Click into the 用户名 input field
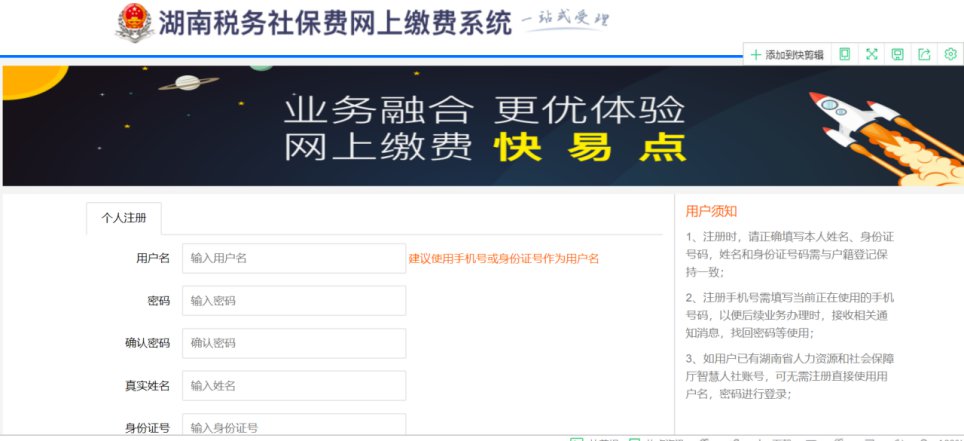964x441 pixels. click(294, 258)
